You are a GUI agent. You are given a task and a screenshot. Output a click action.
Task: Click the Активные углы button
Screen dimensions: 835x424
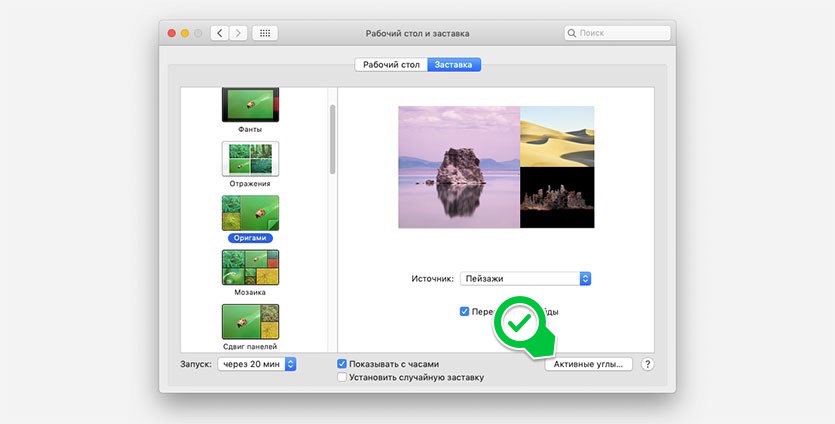[x=588, y=365]
